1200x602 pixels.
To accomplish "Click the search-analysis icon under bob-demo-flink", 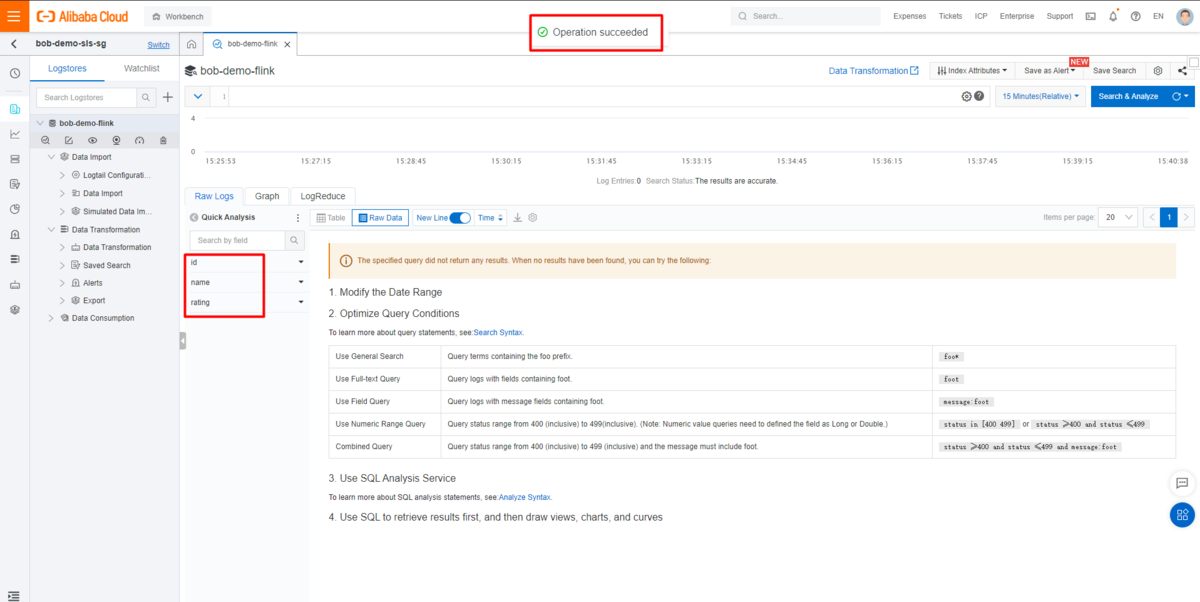I will coord(46,140).
